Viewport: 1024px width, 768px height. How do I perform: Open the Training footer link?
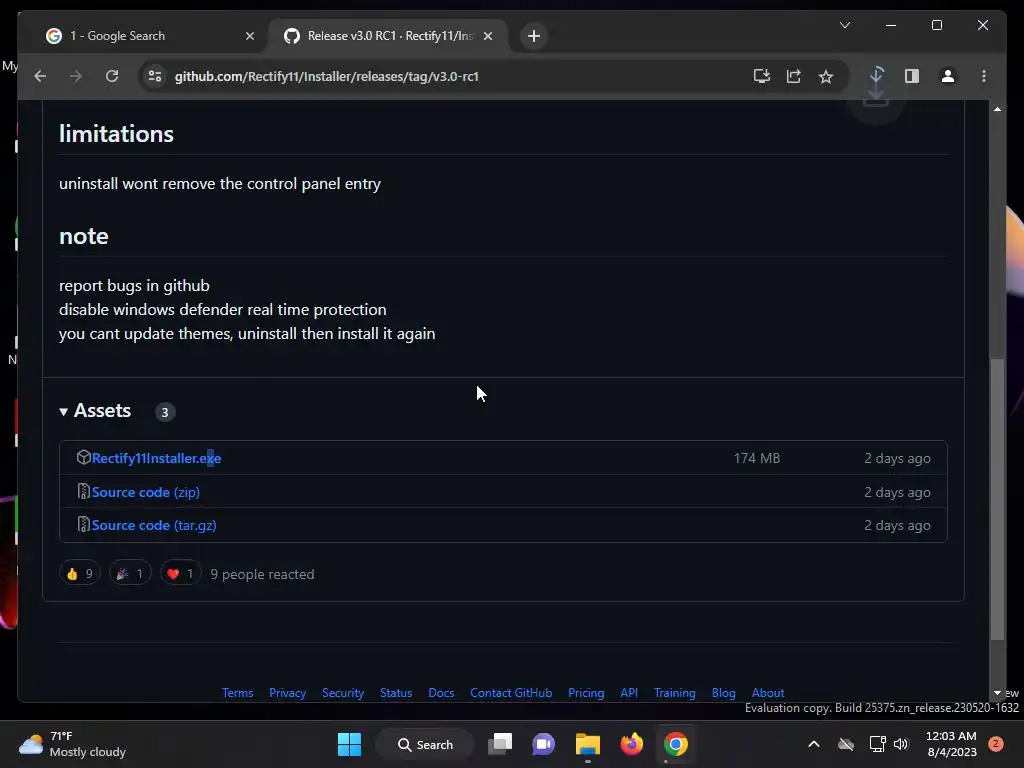(x=675, y=693)
